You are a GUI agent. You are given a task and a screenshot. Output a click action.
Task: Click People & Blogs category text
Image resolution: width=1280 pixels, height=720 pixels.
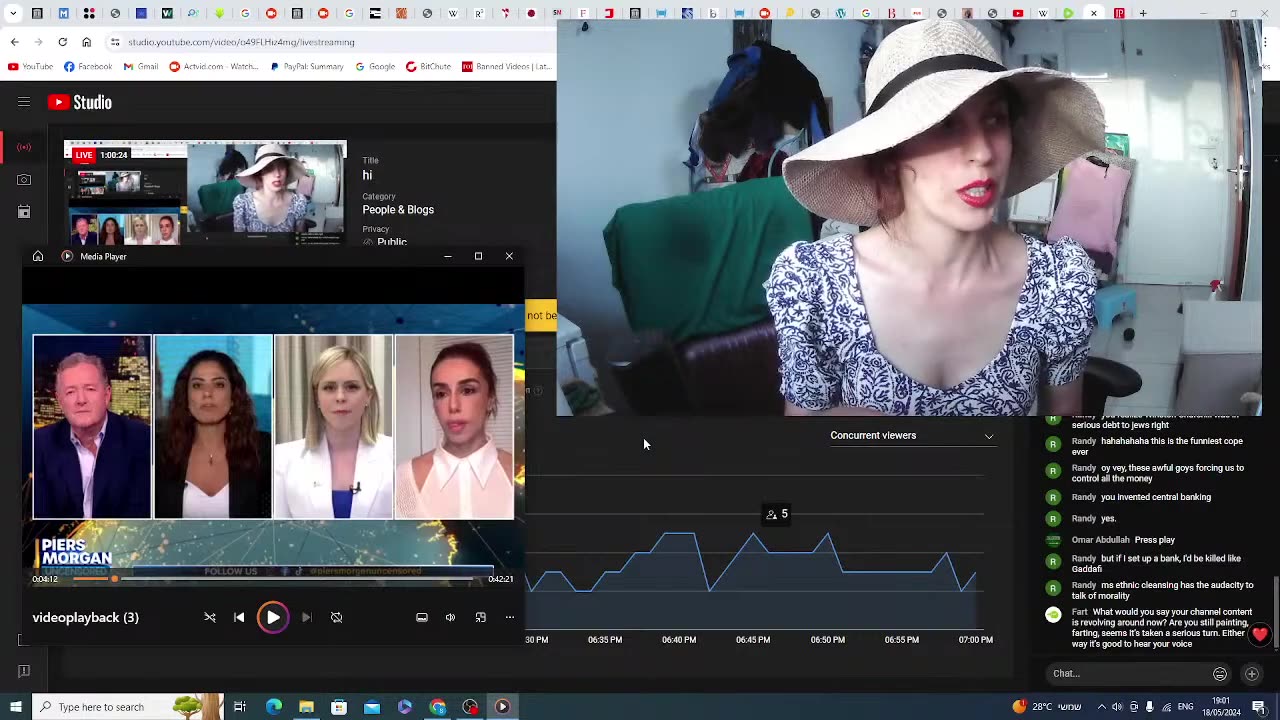398,210
